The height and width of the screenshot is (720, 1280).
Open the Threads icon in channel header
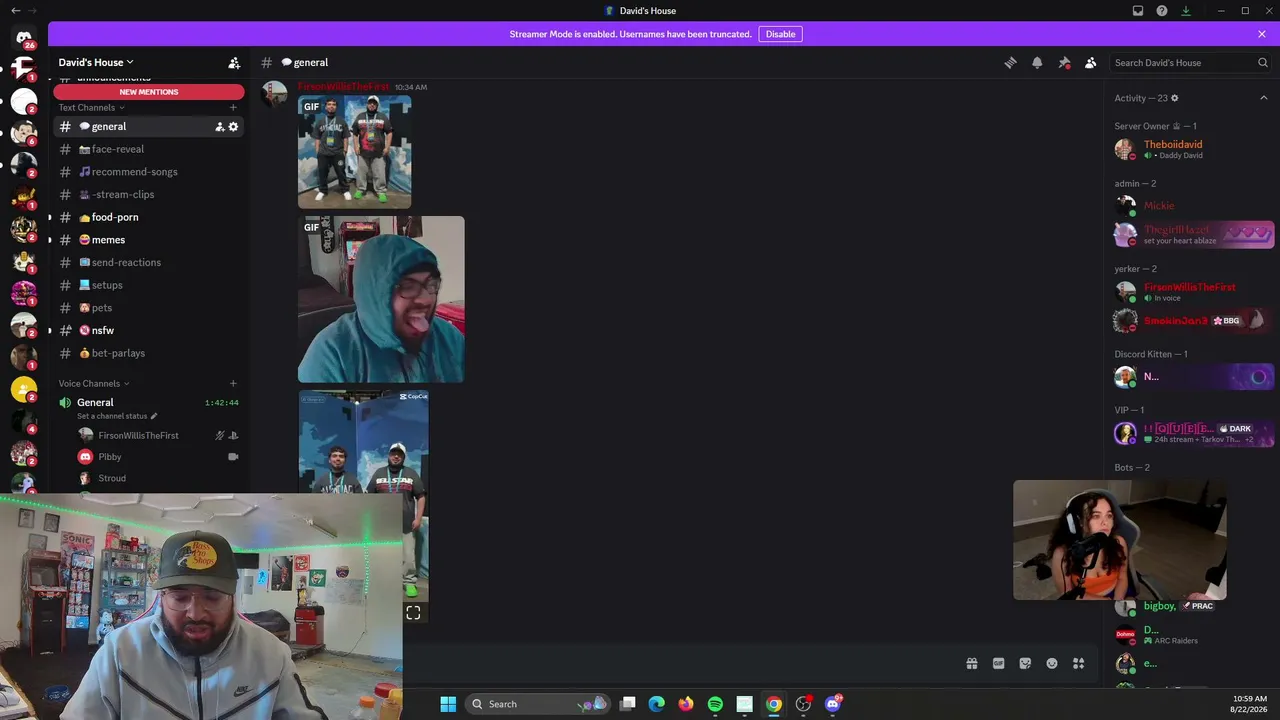click(x=1010, y=62)
